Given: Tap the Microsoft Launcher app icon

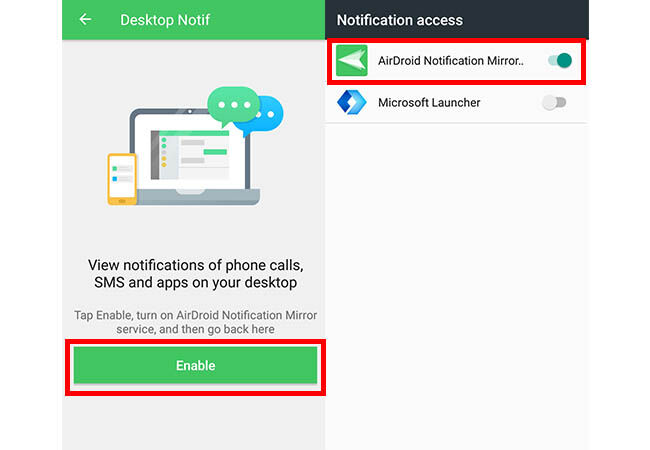Looking at the screenshot, I should pyautogui.click(x=352, y=102).
